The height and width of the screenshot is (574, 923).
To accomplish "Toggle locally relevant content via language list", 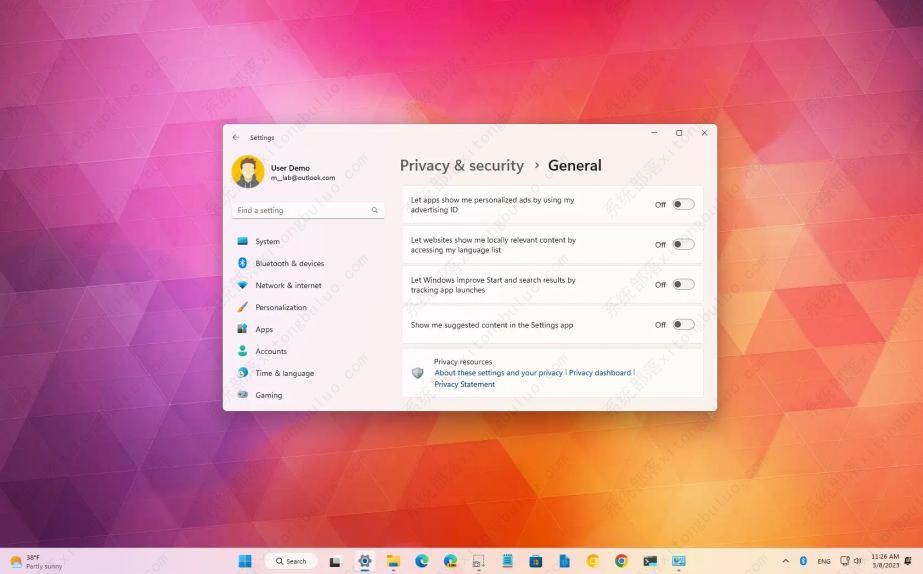I will click(683, 244).
